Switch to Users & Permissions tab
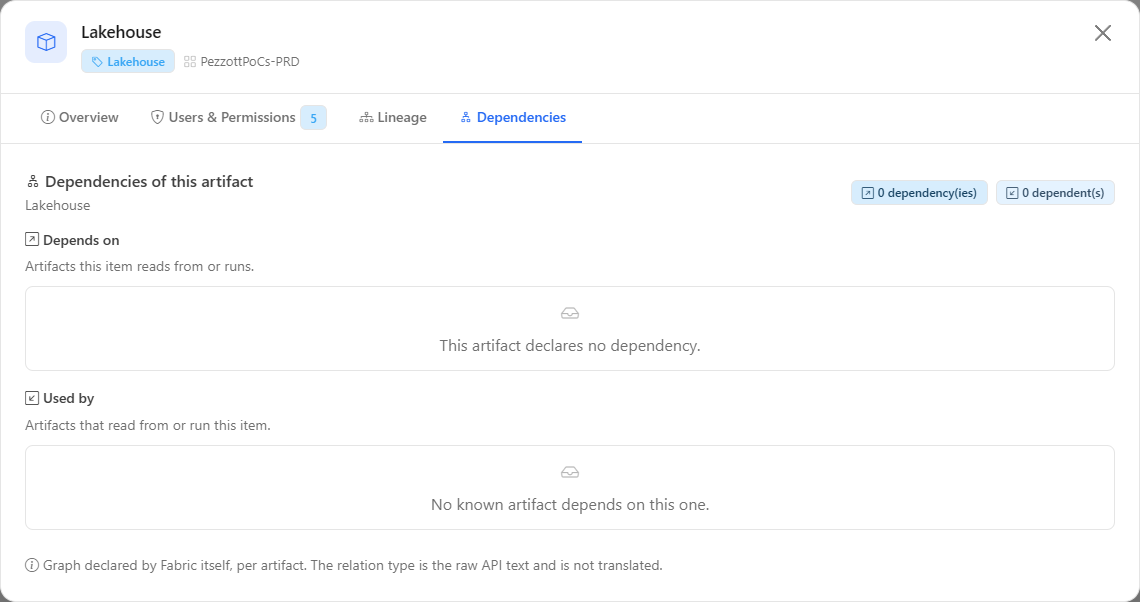The height and width of the screenshot is (602, 1140). (x=238, y=117)
